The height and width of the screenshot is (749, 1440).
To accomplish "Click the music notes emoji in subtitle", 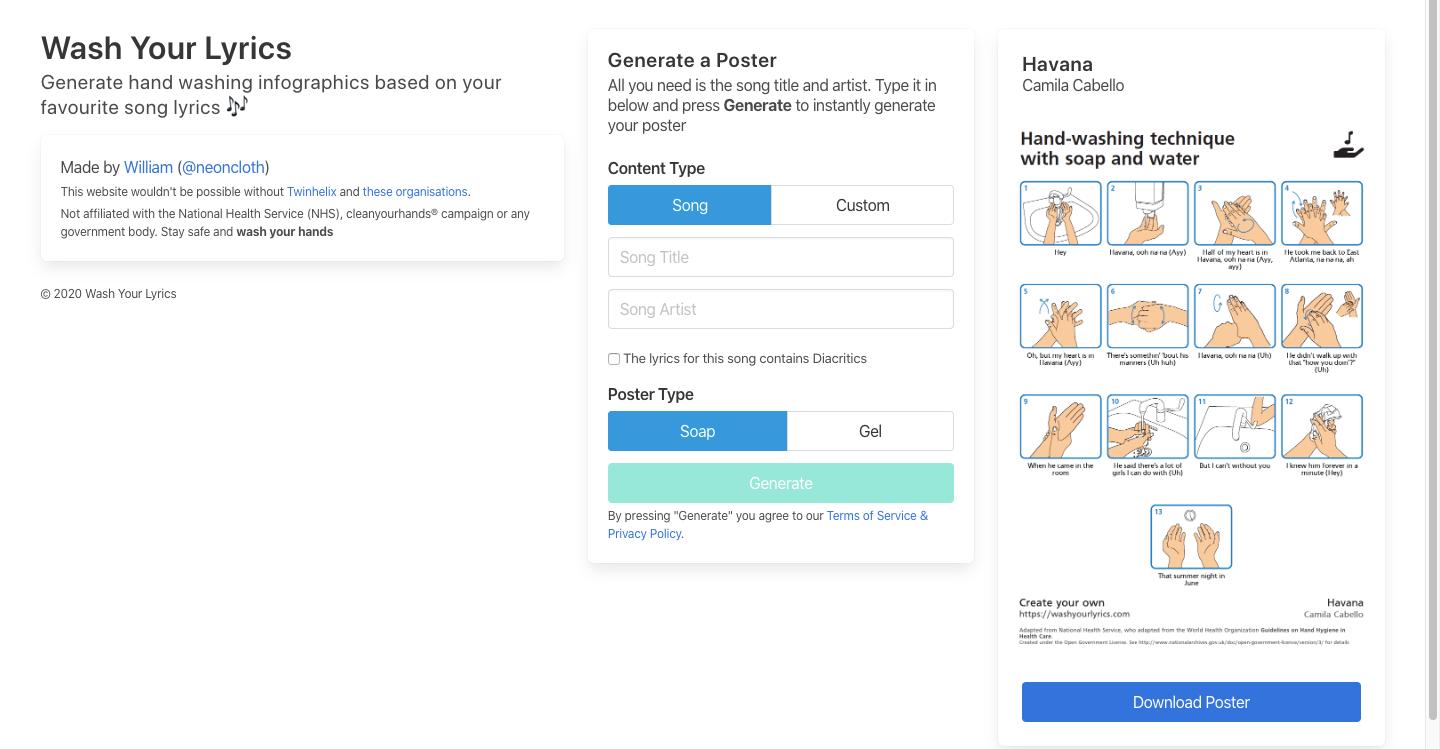I will 237,106.
